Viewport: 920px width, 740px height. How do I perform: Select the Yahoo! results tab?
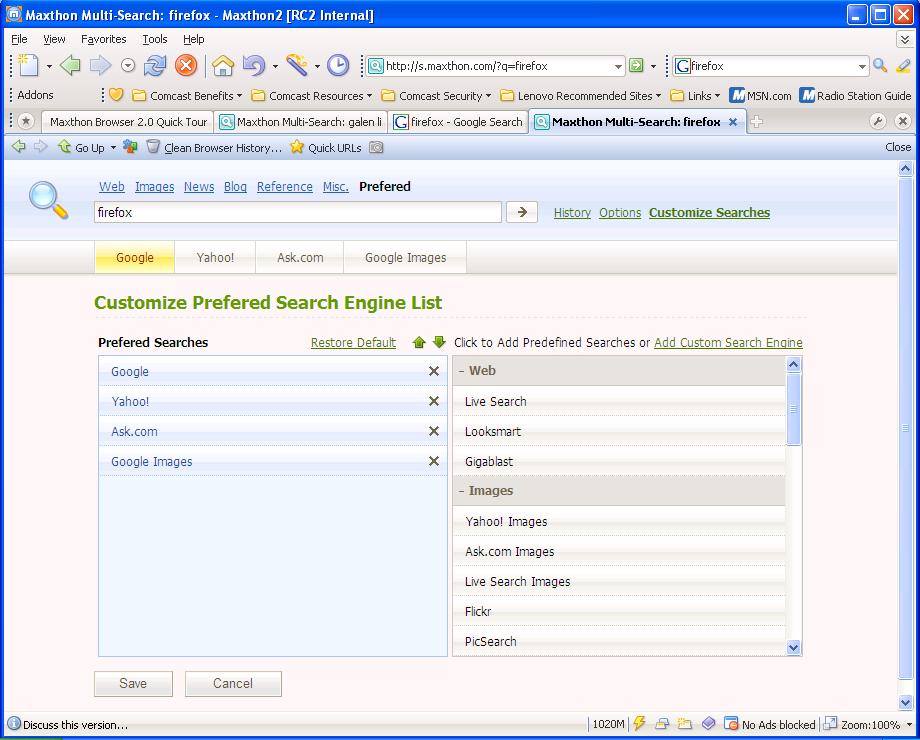click(x=215, y=257)
